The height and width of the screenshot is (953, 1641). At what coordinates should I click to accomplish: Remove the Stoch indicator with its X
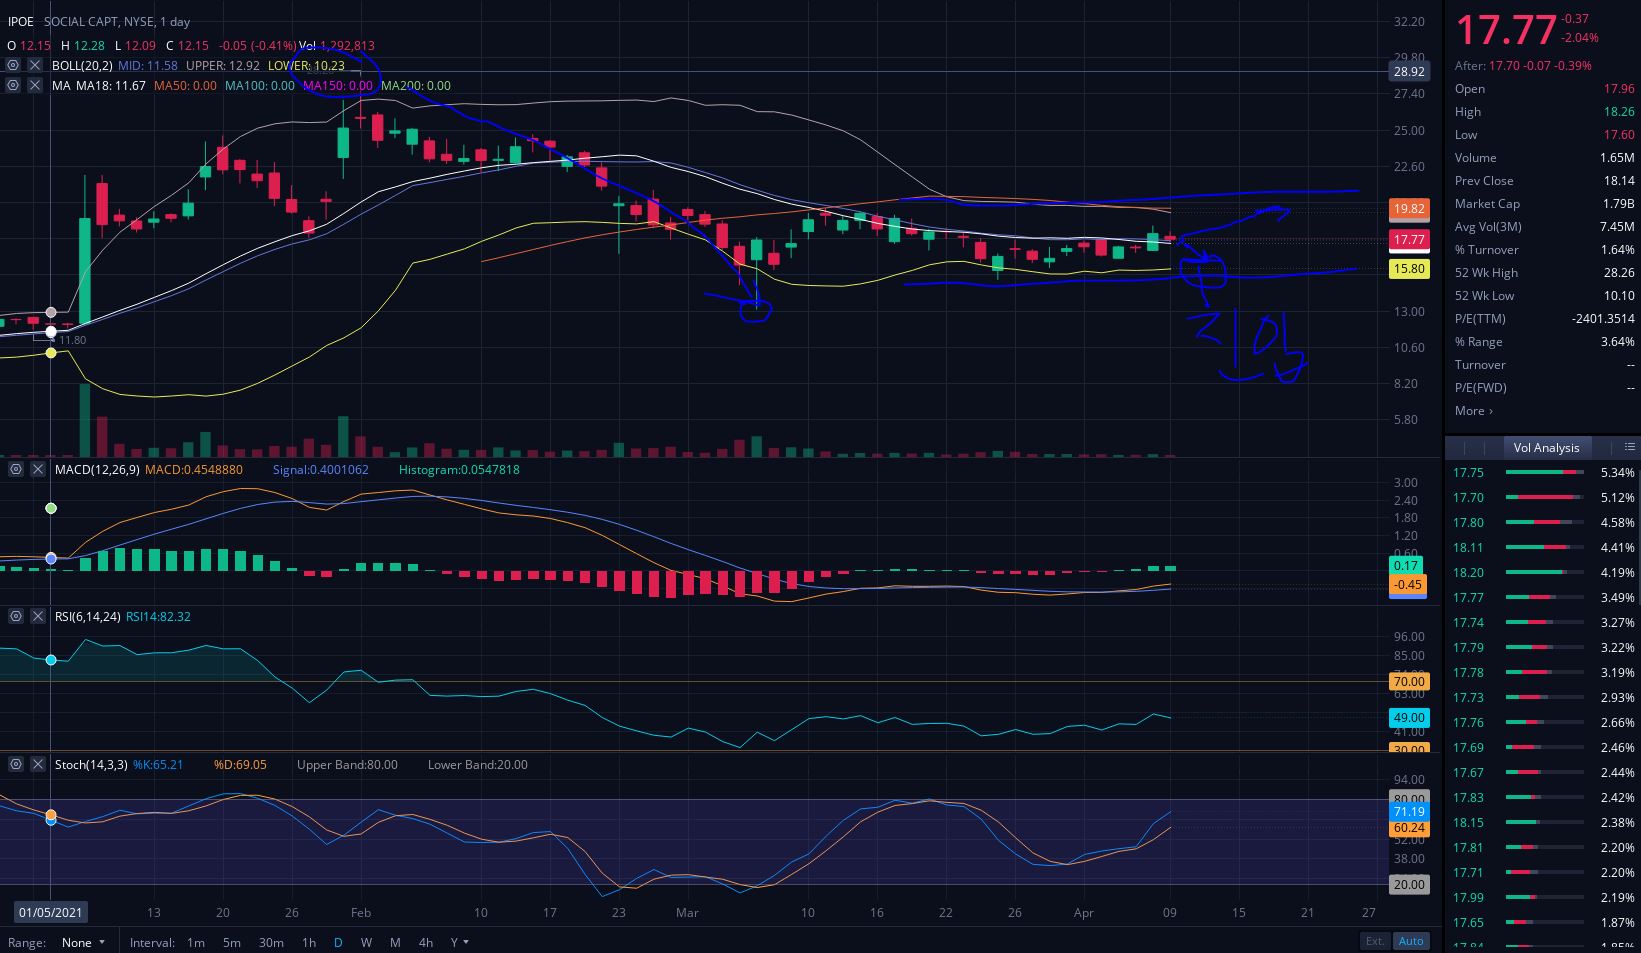click(38, 764)
